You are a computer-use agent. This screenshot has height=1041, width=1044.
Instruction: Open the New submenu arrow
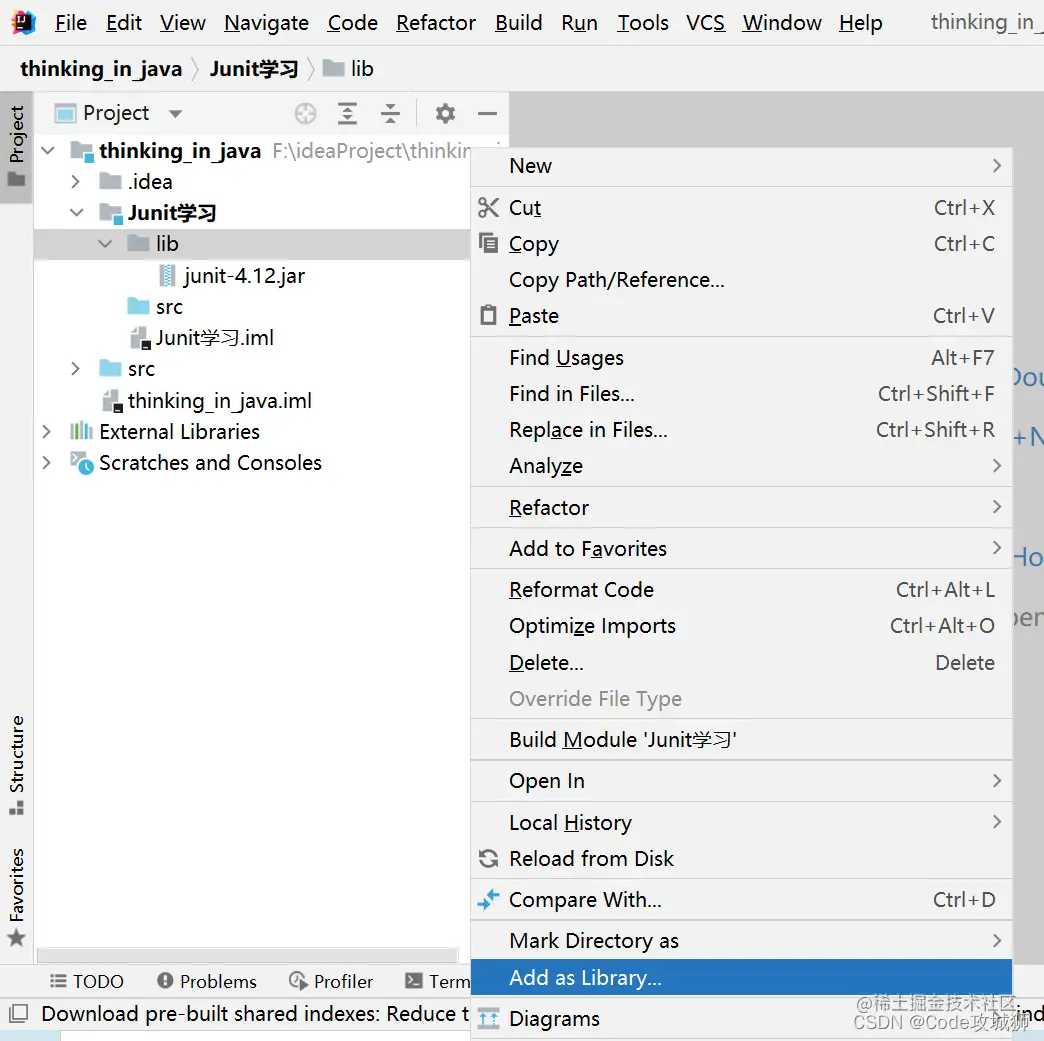click(x=997, y=166)
